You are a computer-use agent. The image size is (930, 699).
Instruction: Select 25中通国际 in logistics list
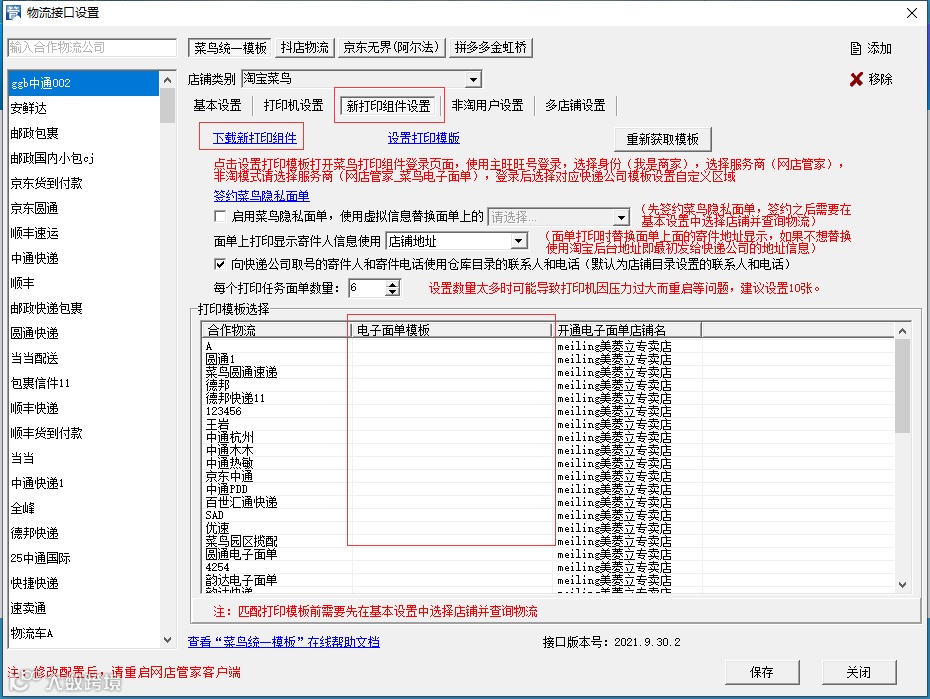(83, 558)
